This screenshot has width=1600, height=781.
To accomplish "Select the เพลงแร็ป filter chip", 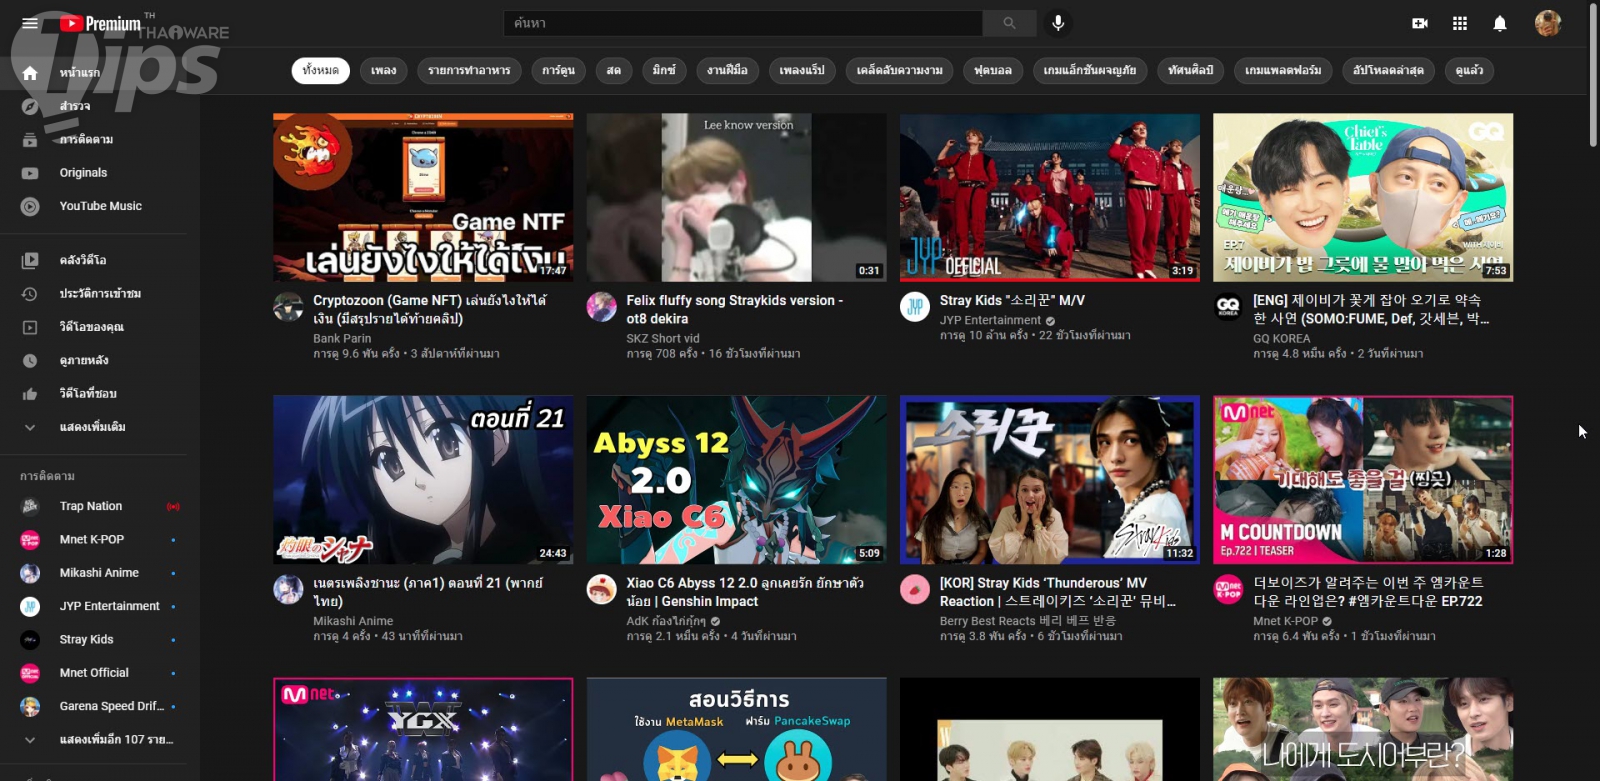I will point(802,70).
